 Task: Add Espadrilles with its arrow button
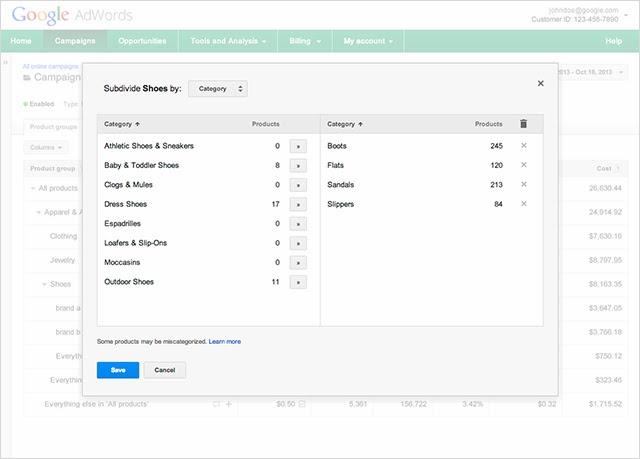pos(298,224)
